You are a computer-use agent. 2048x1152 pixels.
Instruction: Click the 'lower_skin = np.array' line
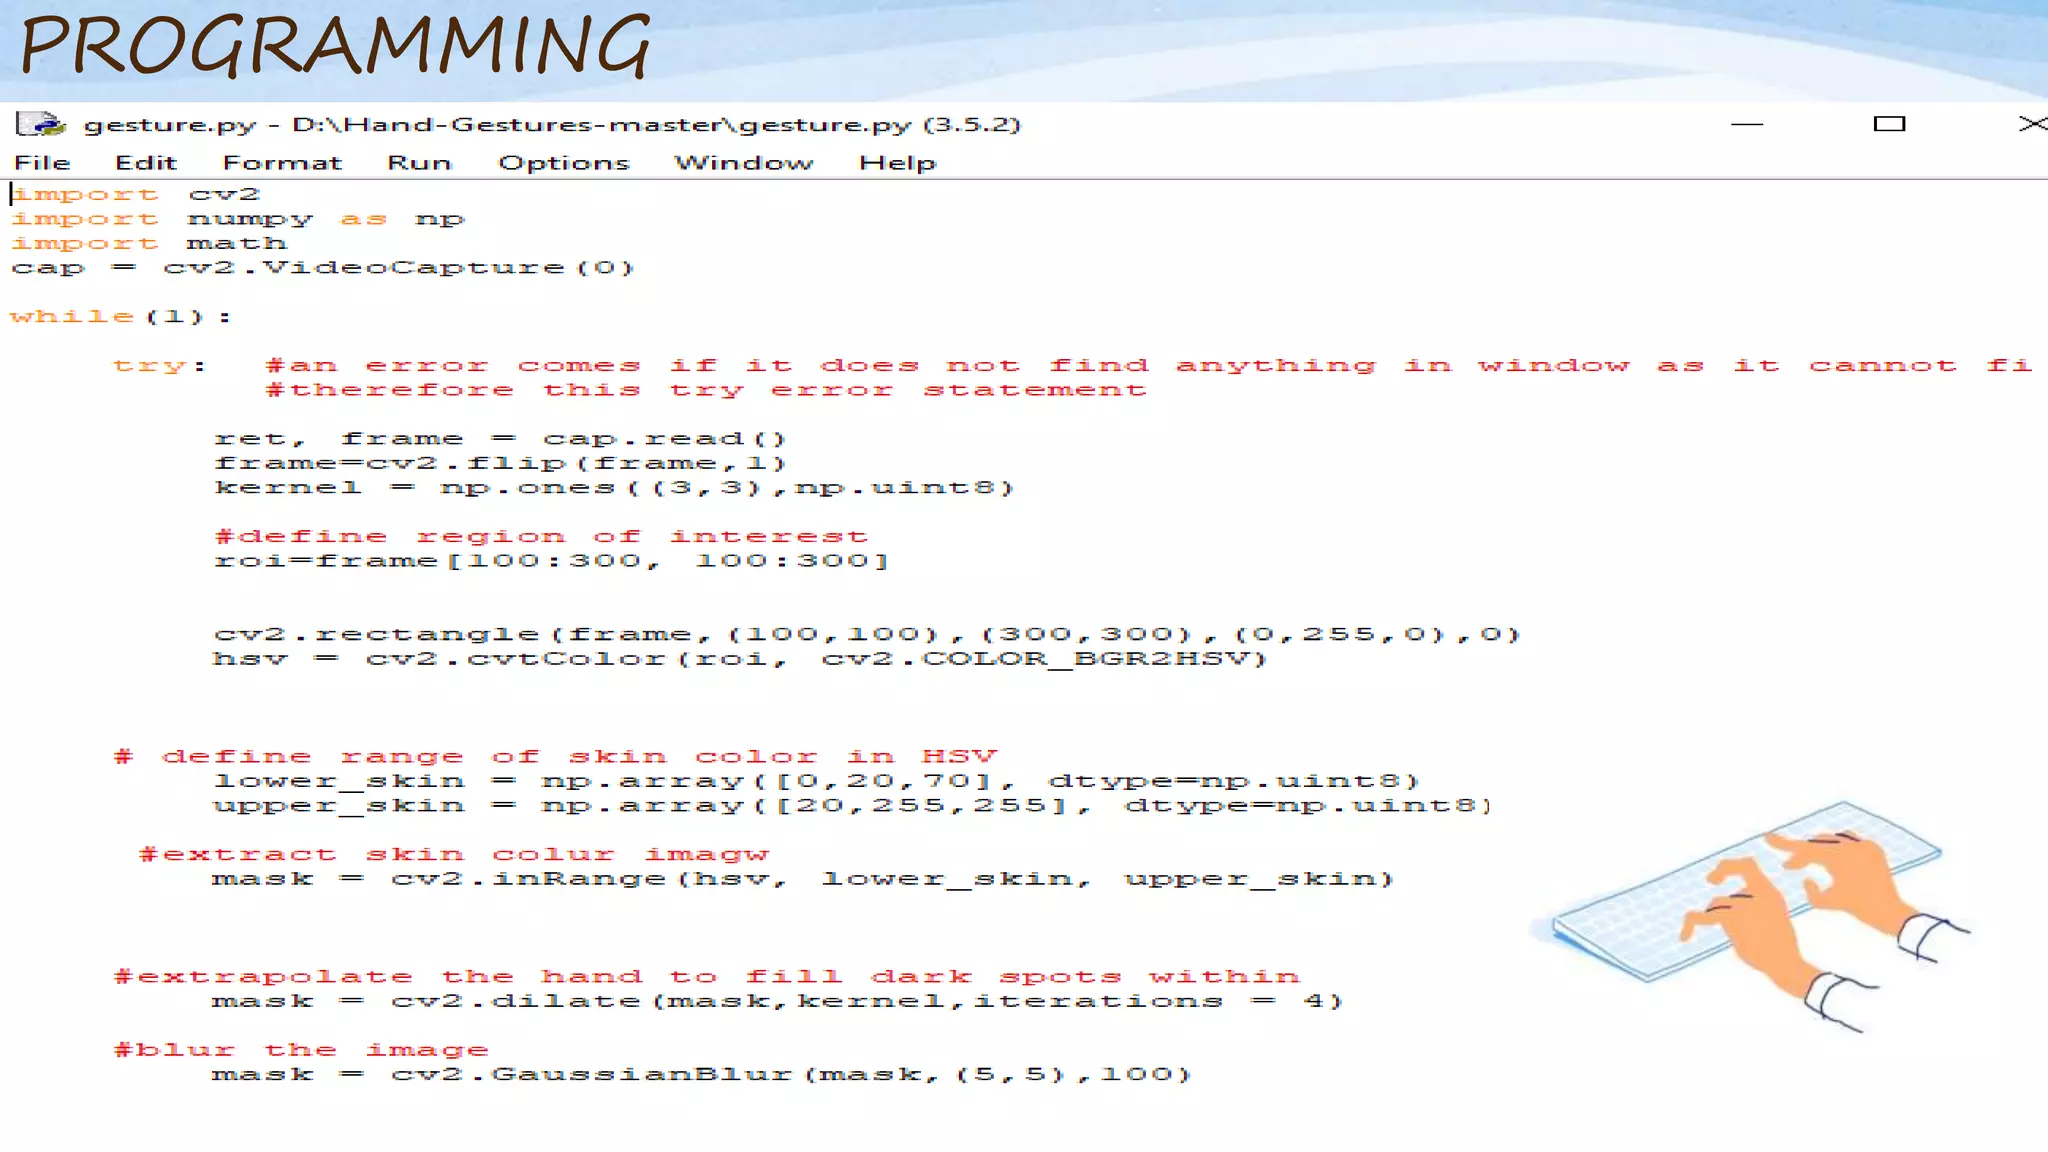pyautogui.click(x=817, y=781)
